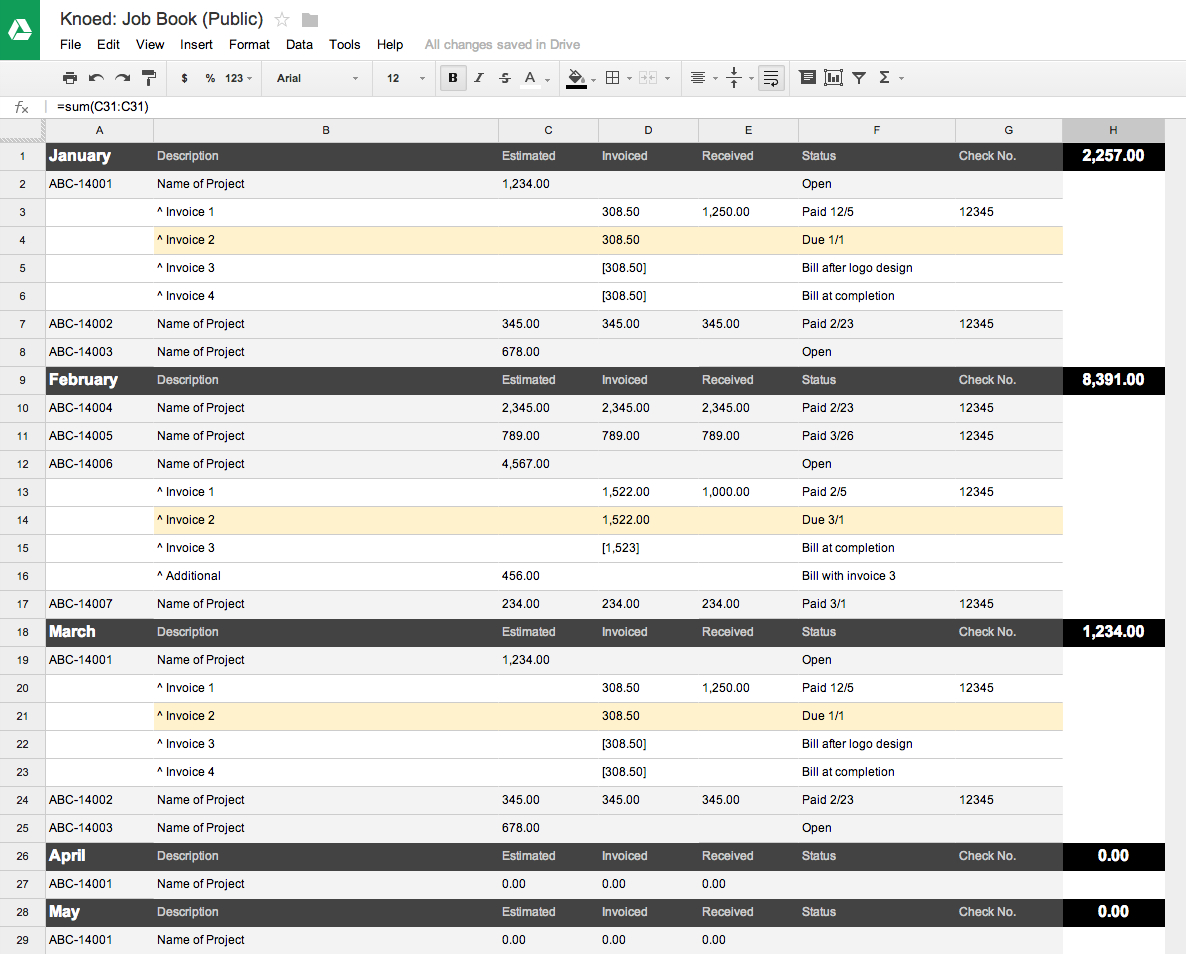Click the Paint format tool
The image size is (1186, 954).
(148, 78)
